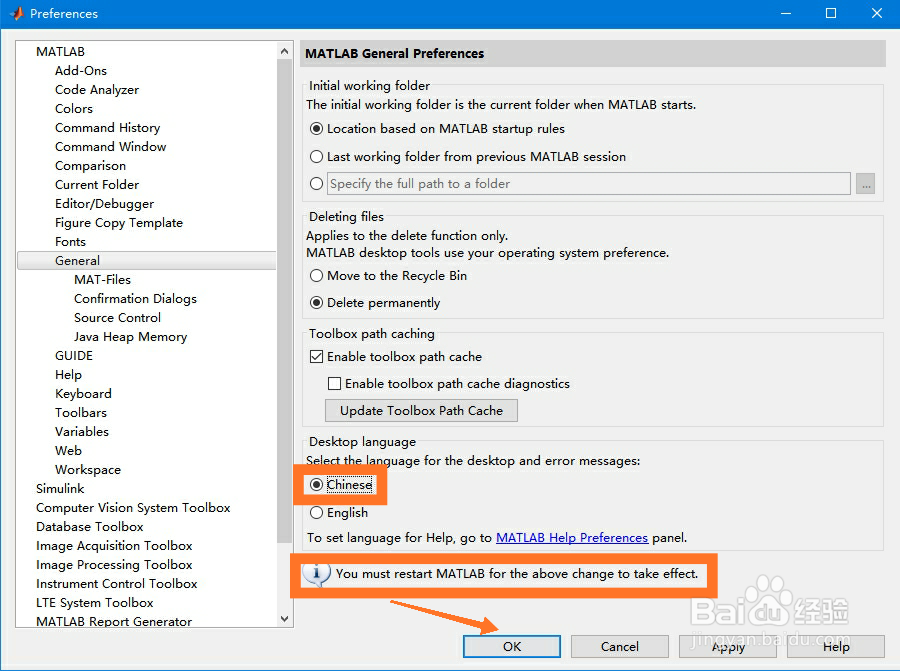Screen dimensions: 900x671
Task: Click the folder path input field
Action: point(589,184)
